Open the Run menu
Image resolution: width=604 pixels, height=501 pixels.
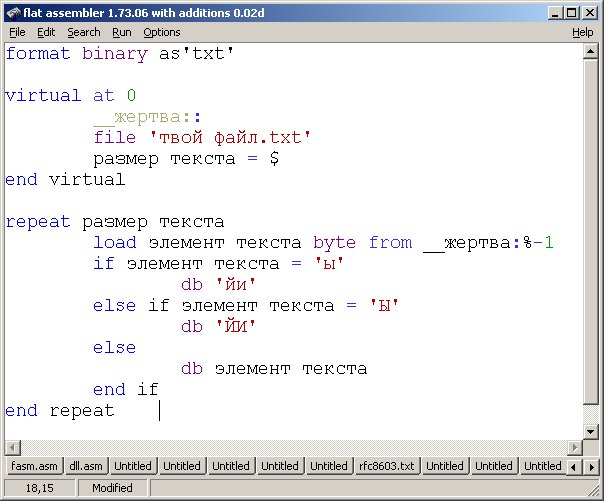[x=122, y=32]
